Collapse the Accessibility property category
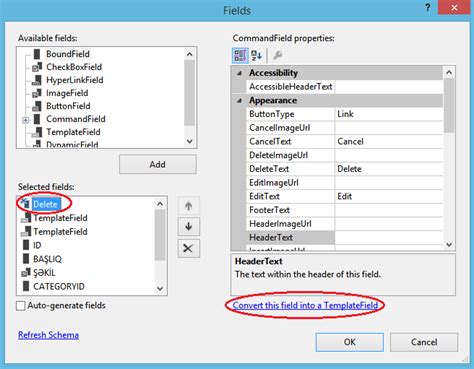 point(239,73)
